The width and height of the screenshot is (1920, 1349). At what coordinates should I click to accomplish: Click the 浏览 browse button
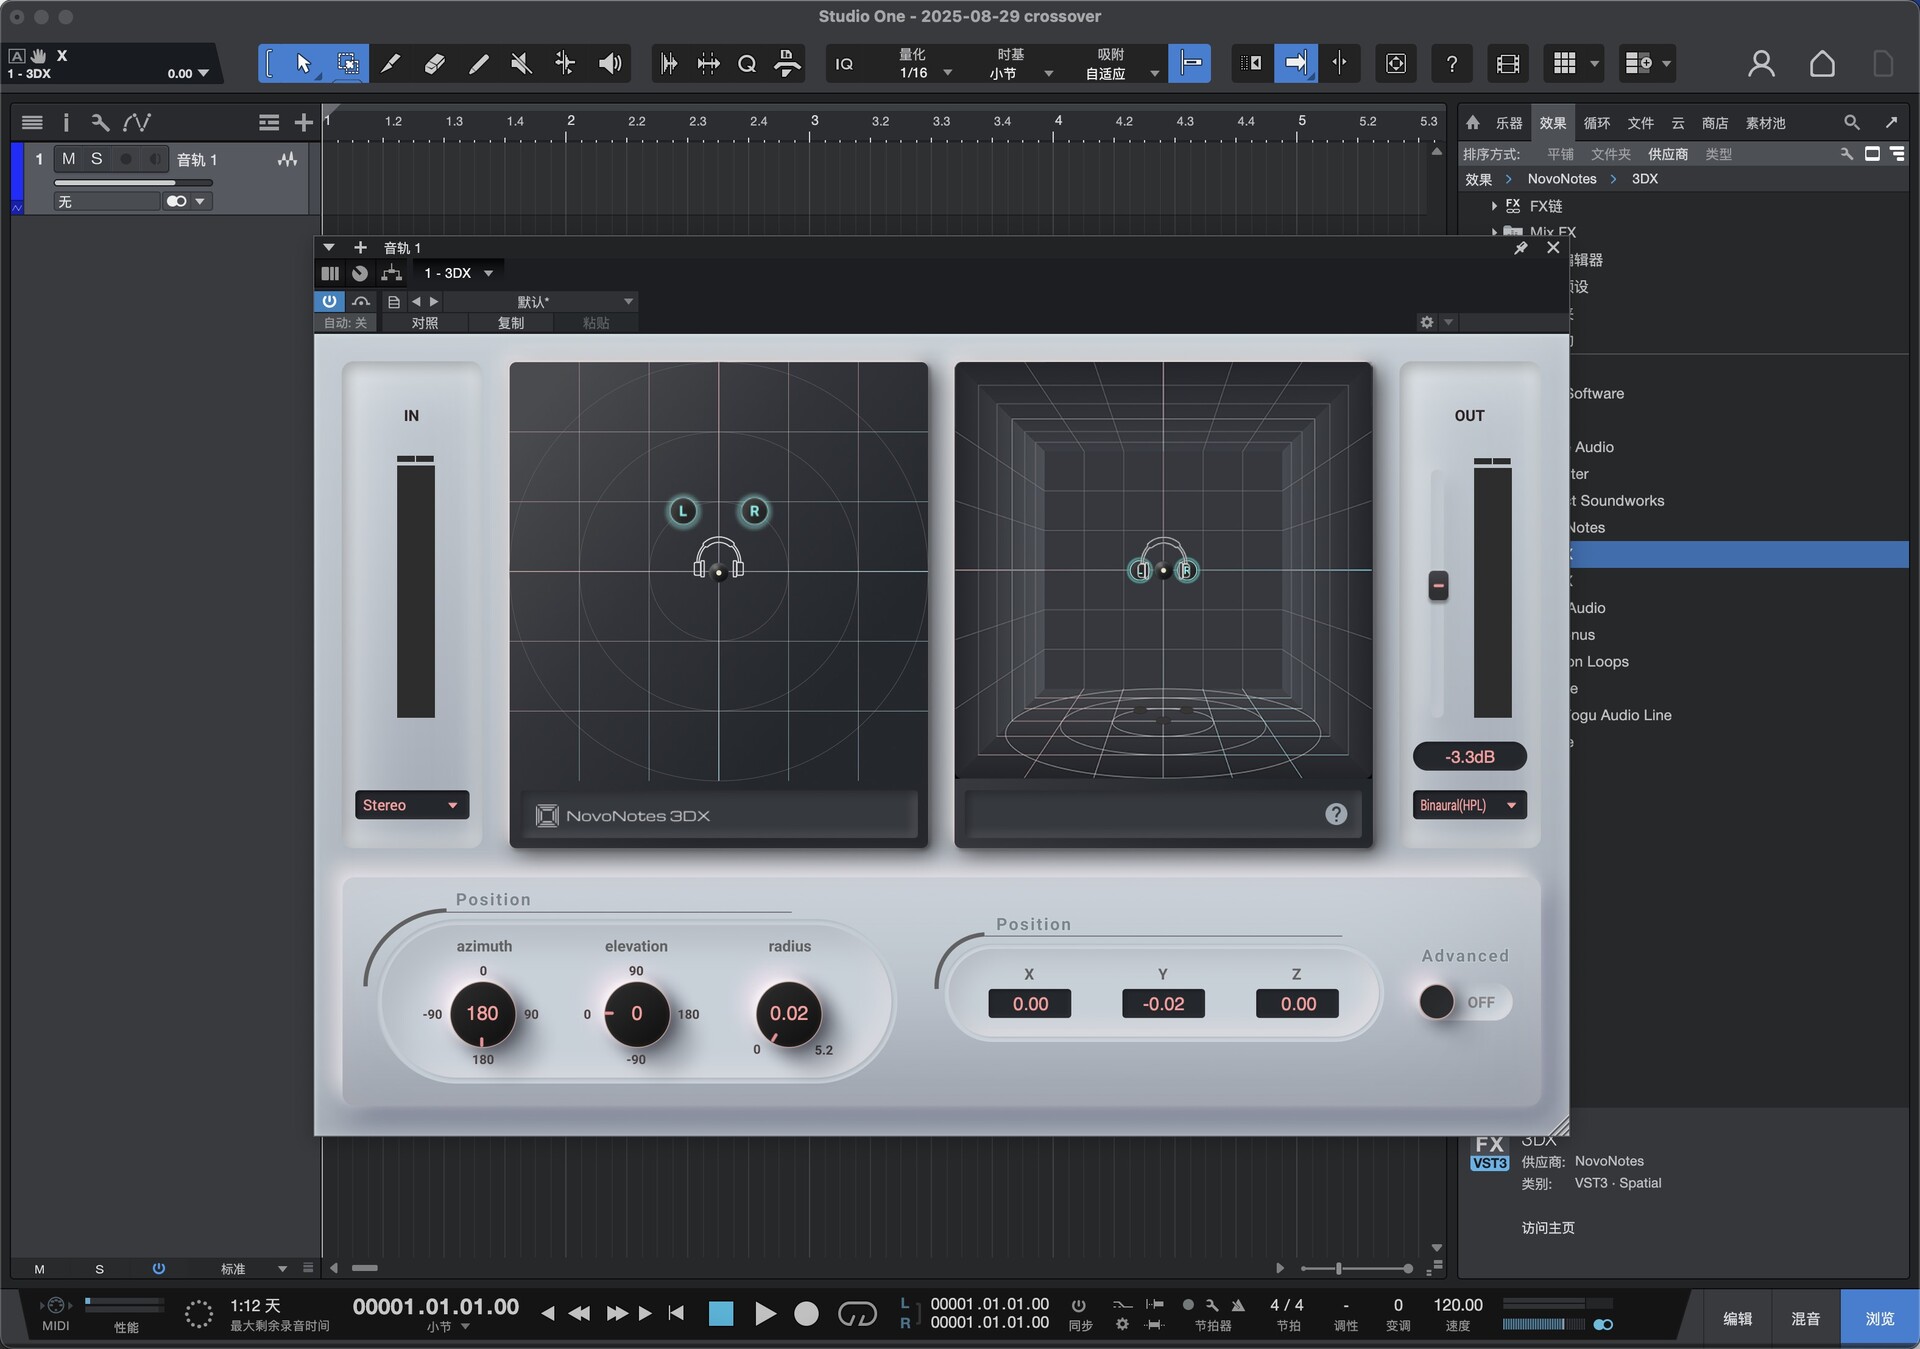coord(1879,1318)
